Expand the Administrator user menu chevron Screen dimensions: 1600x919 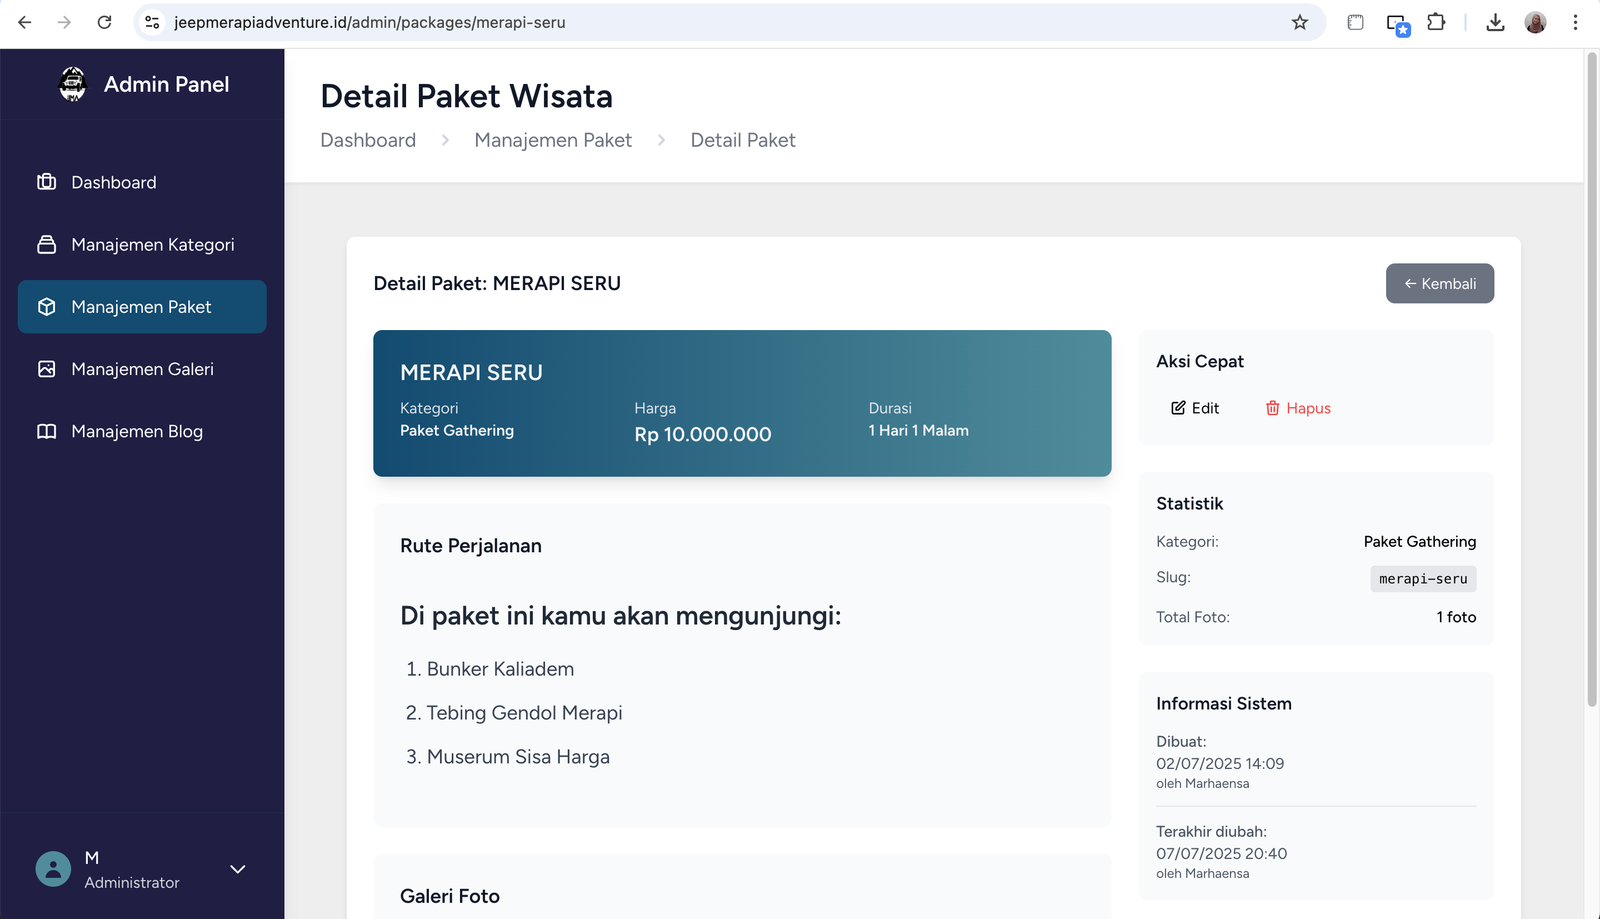[238, 869]
